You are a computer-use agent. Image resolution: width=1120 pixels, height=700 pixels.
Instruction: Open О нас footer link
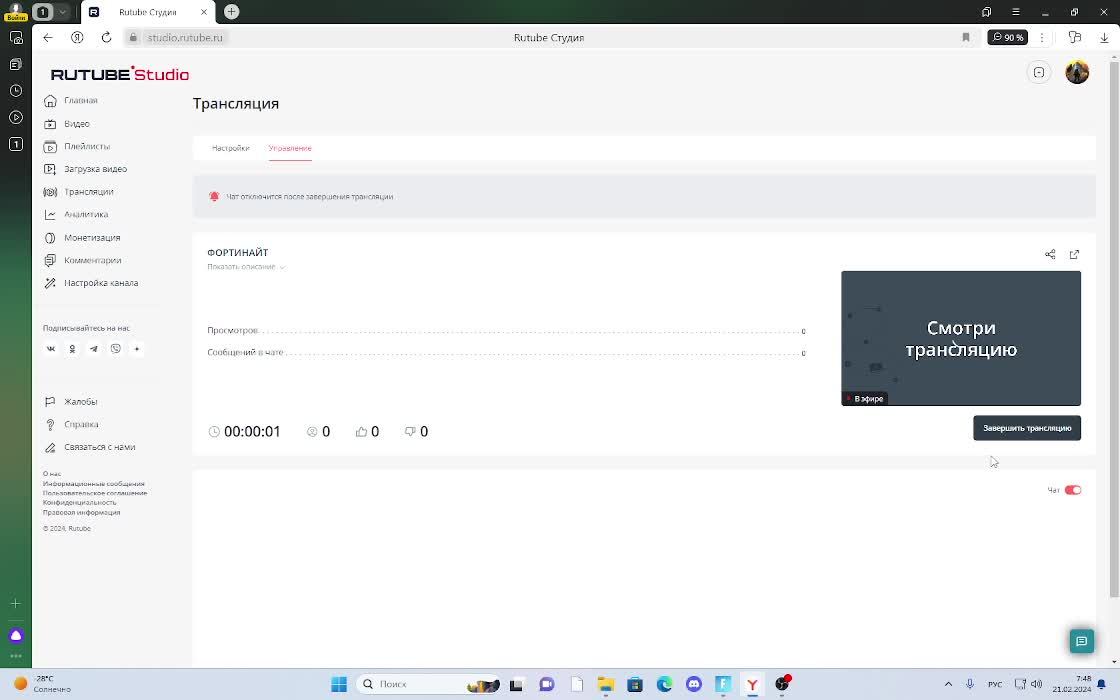pyautogui.click(x=51, y=474)
